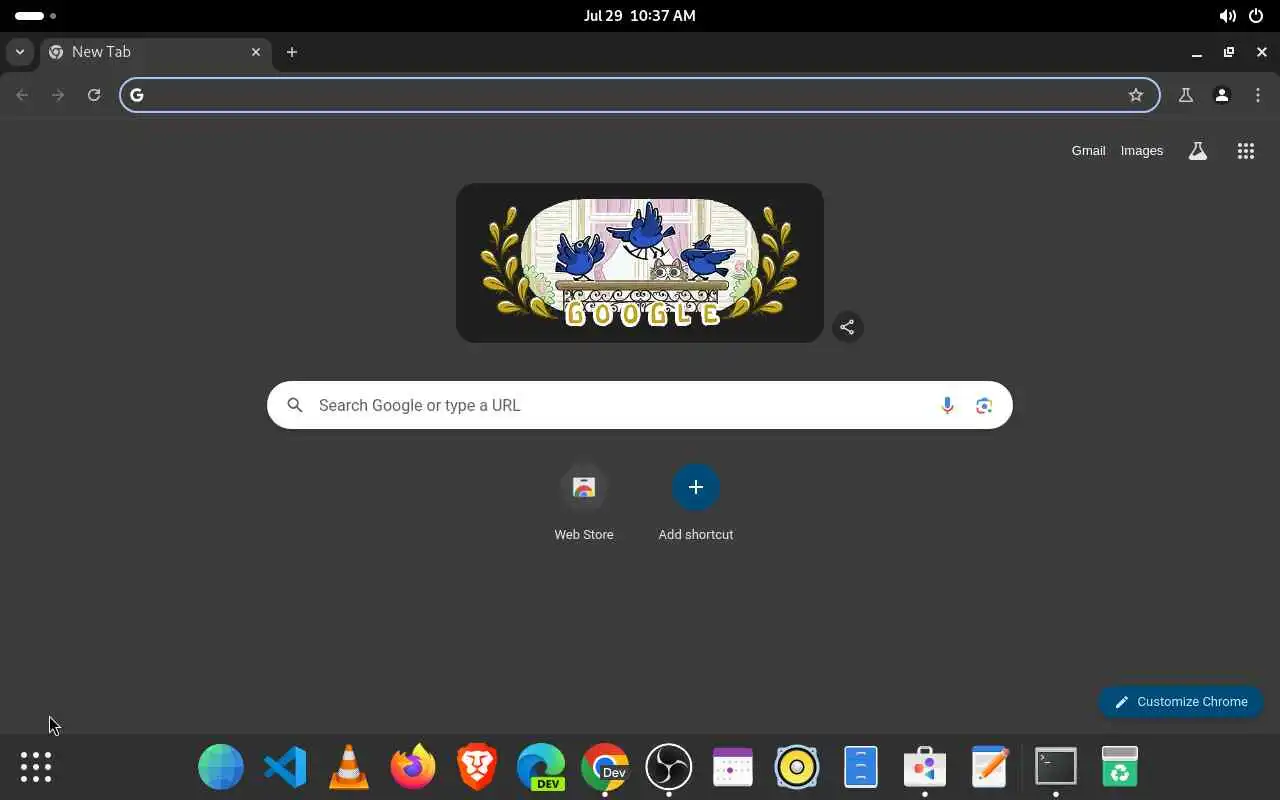
Task: Open the Software store bag icon
Action: (x=925, y=767)
